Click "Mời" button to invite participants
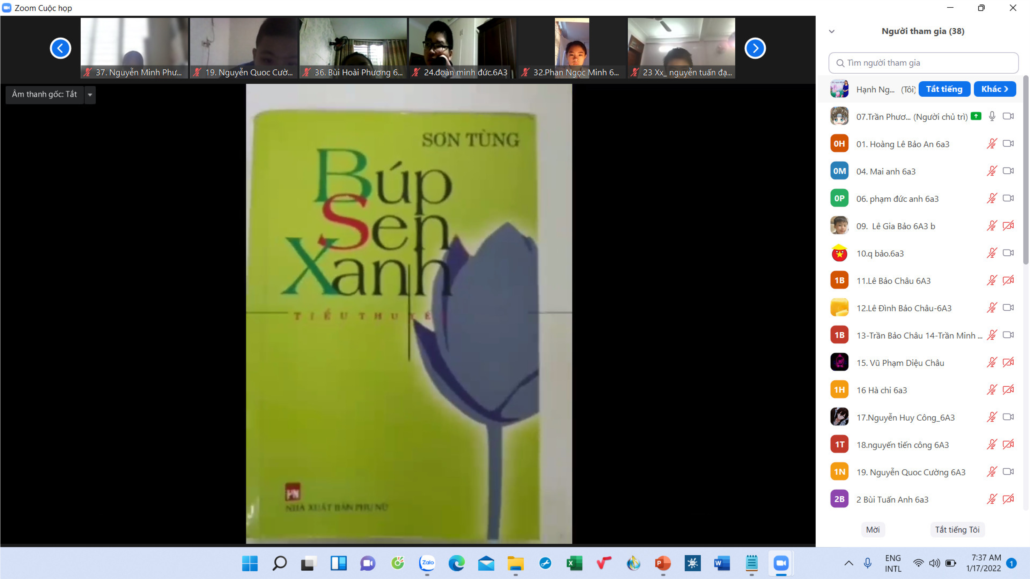 [x=872, y=529]
